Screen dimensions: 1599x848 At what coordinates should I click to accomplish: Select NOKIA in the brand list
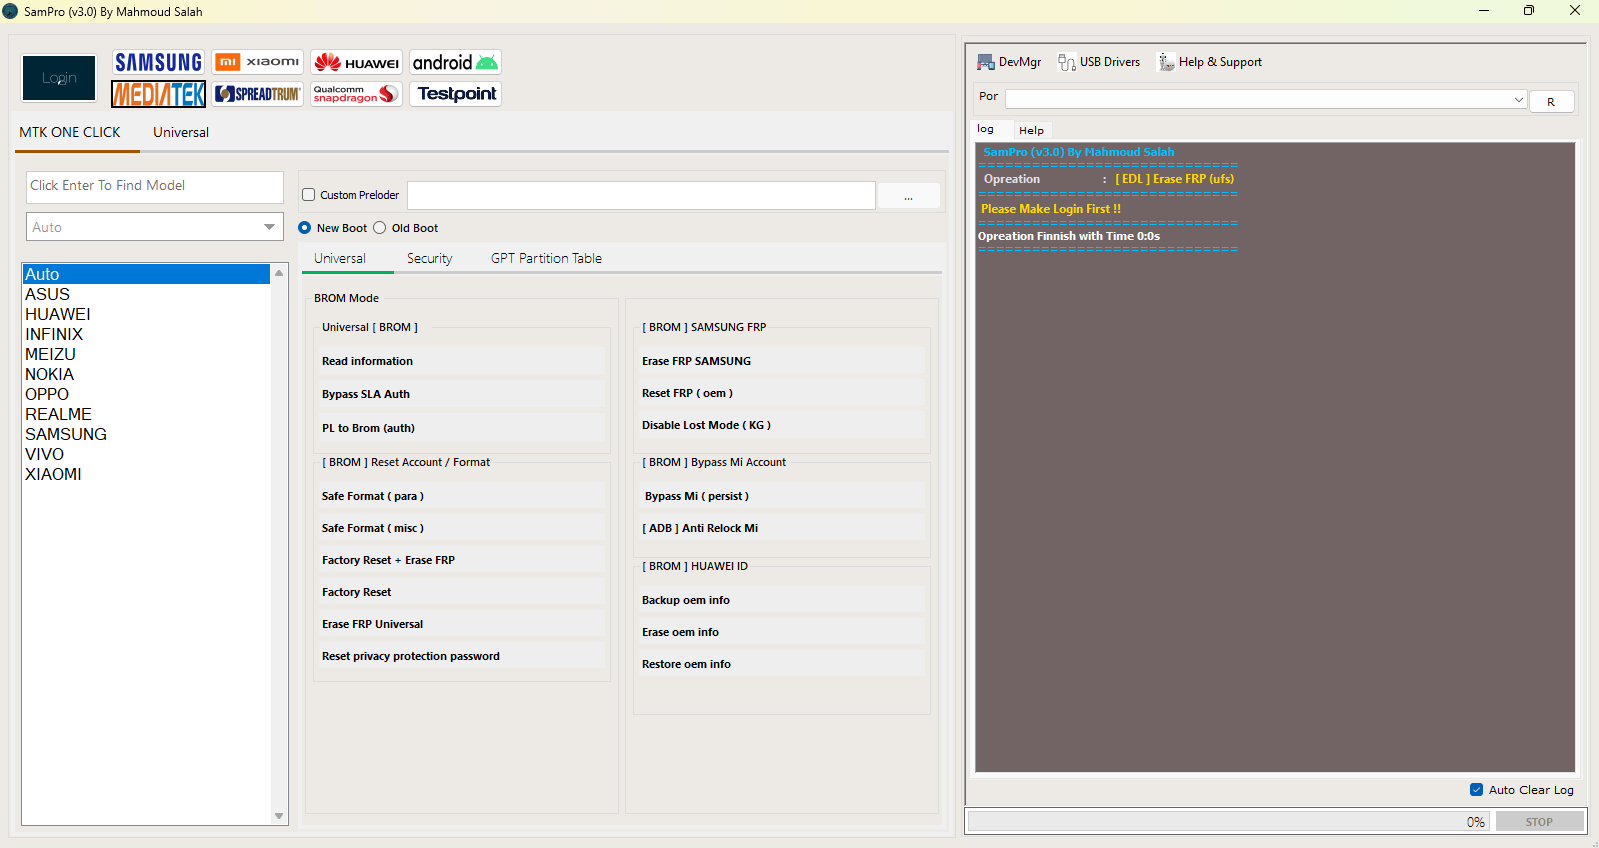click(146, 374)
